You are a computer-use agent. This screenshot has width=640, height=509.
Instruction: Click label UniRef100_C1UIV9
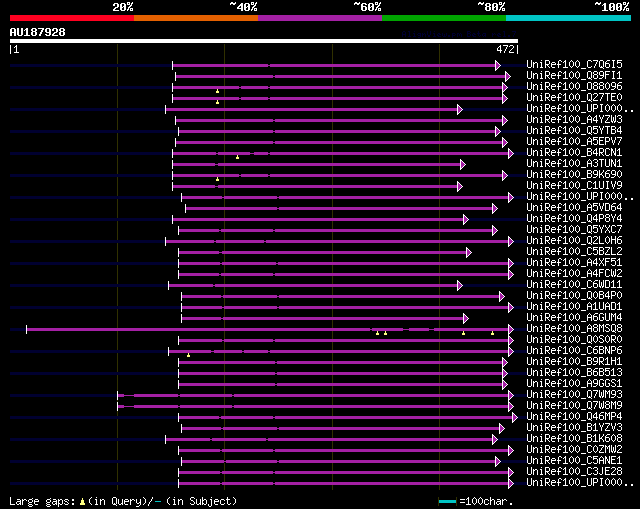(574, 185)
